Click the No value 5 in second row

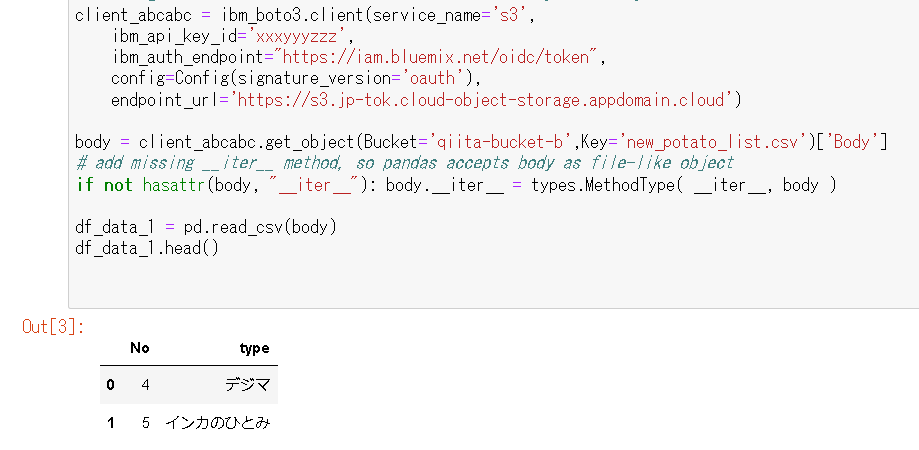coord(145,423)
